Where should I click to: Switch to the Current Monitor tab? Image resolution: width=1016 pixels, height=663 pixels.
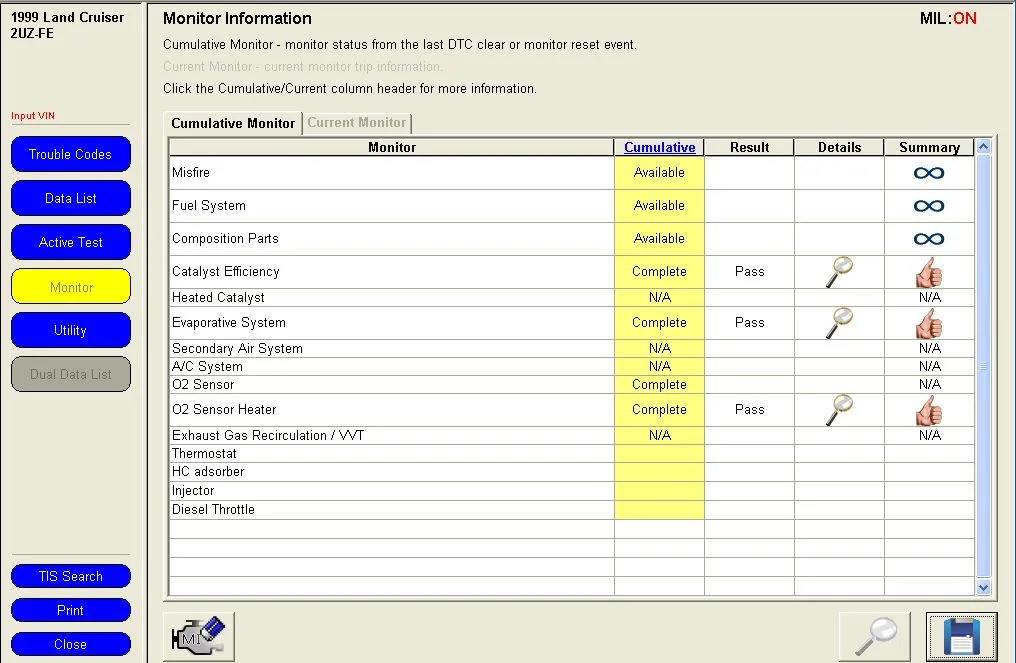(356, 122)
